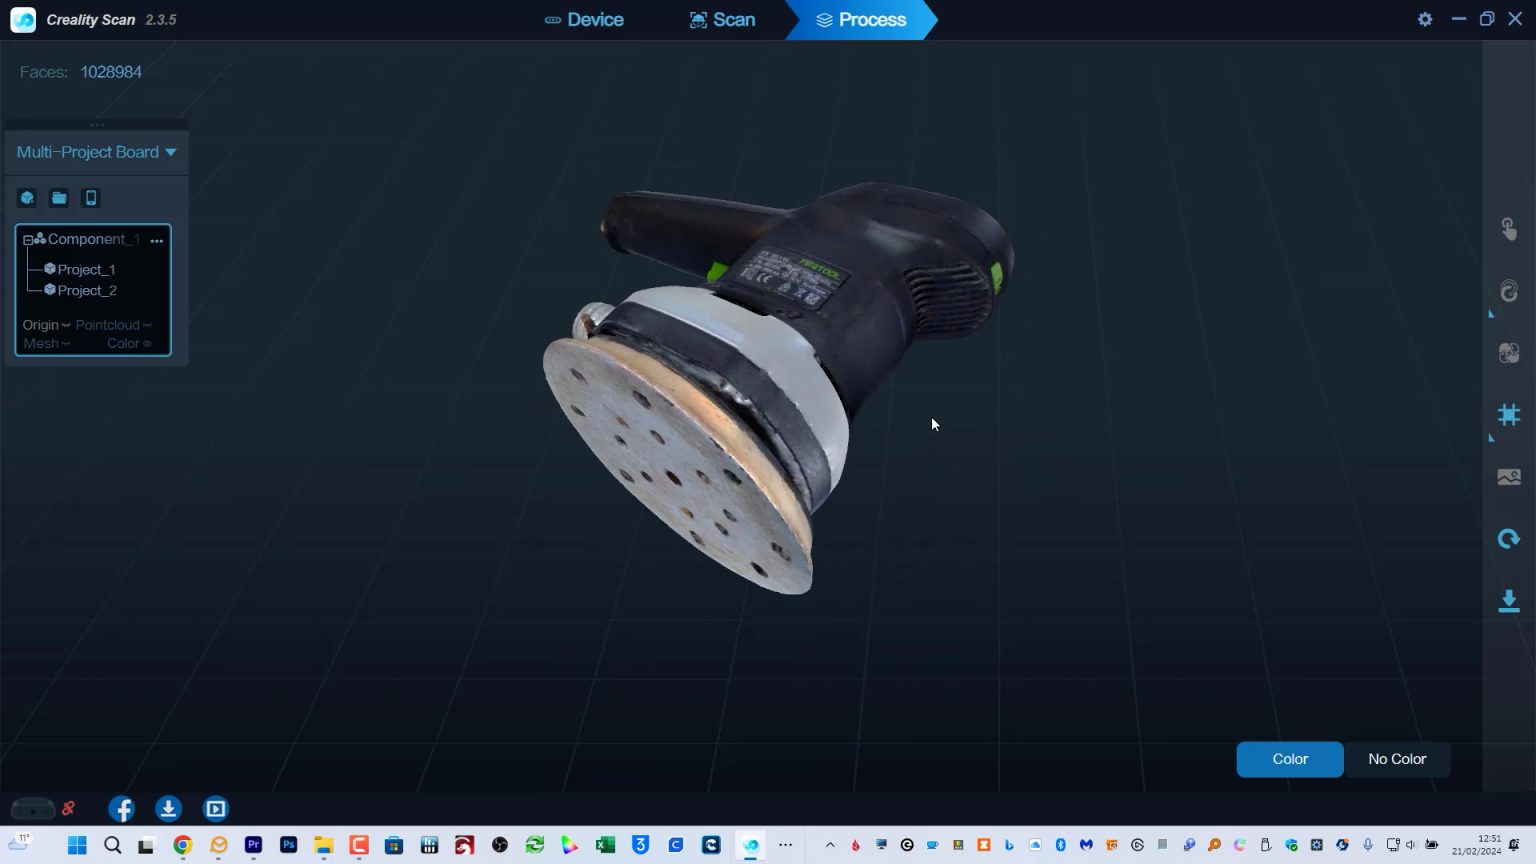Viewport: 1536px width, 864px height.
Task: Collapse the Component_1 tree node
Action: 28,240
